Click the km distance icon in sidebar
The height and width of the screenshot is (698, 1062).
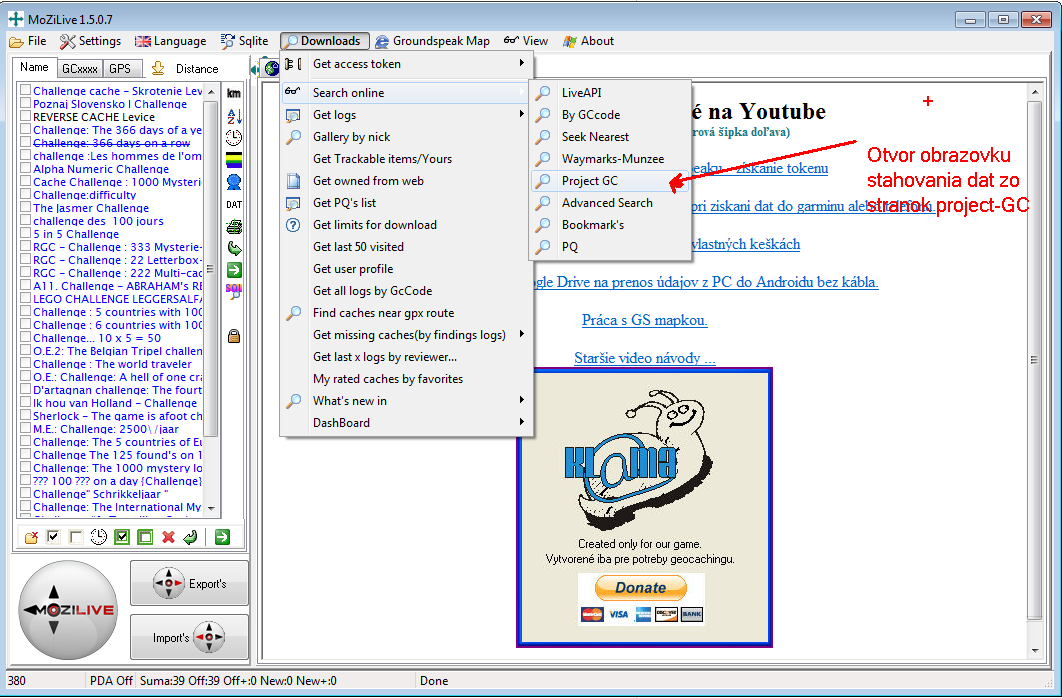coord(234,93)
